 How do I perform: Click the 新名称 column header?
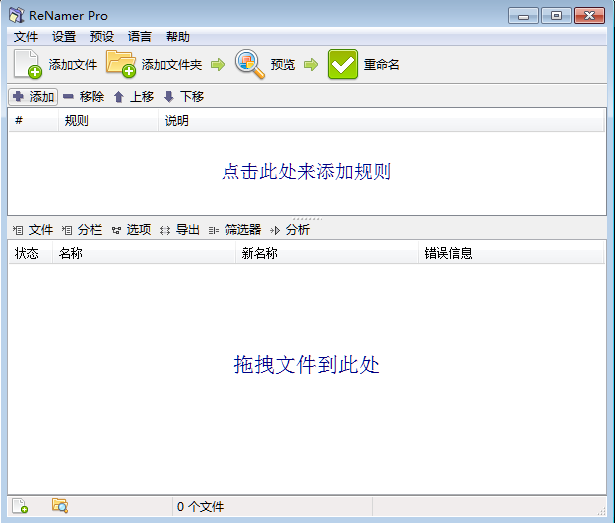260,253
